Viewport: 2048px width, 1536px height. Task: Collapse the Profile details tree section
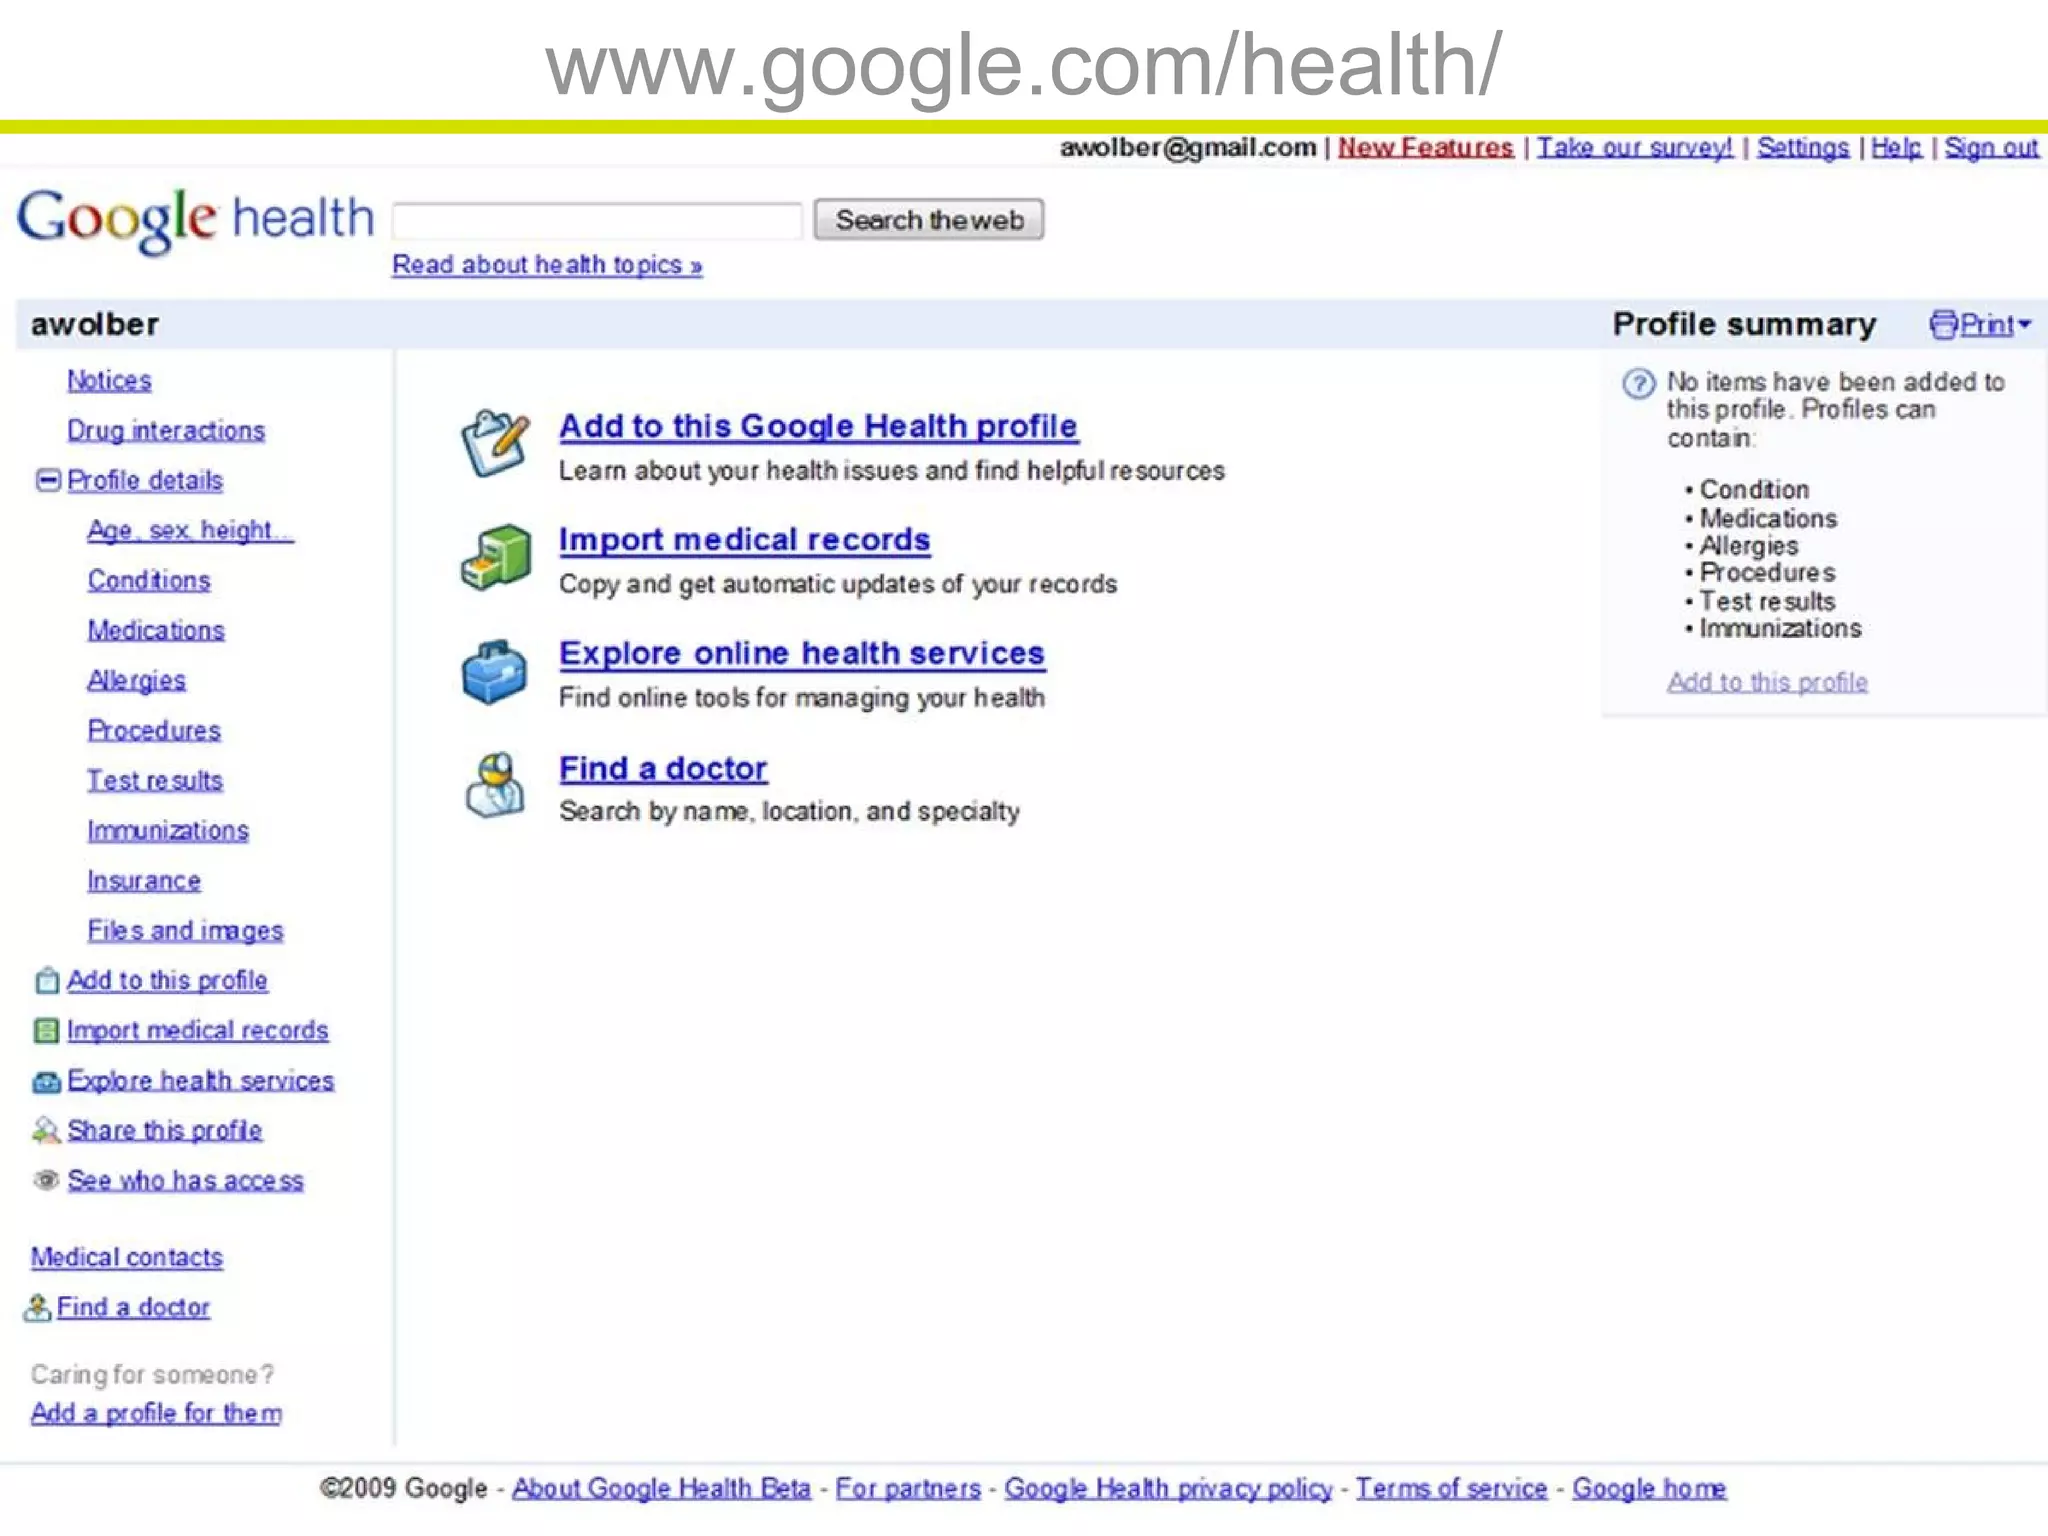(47, 480)
